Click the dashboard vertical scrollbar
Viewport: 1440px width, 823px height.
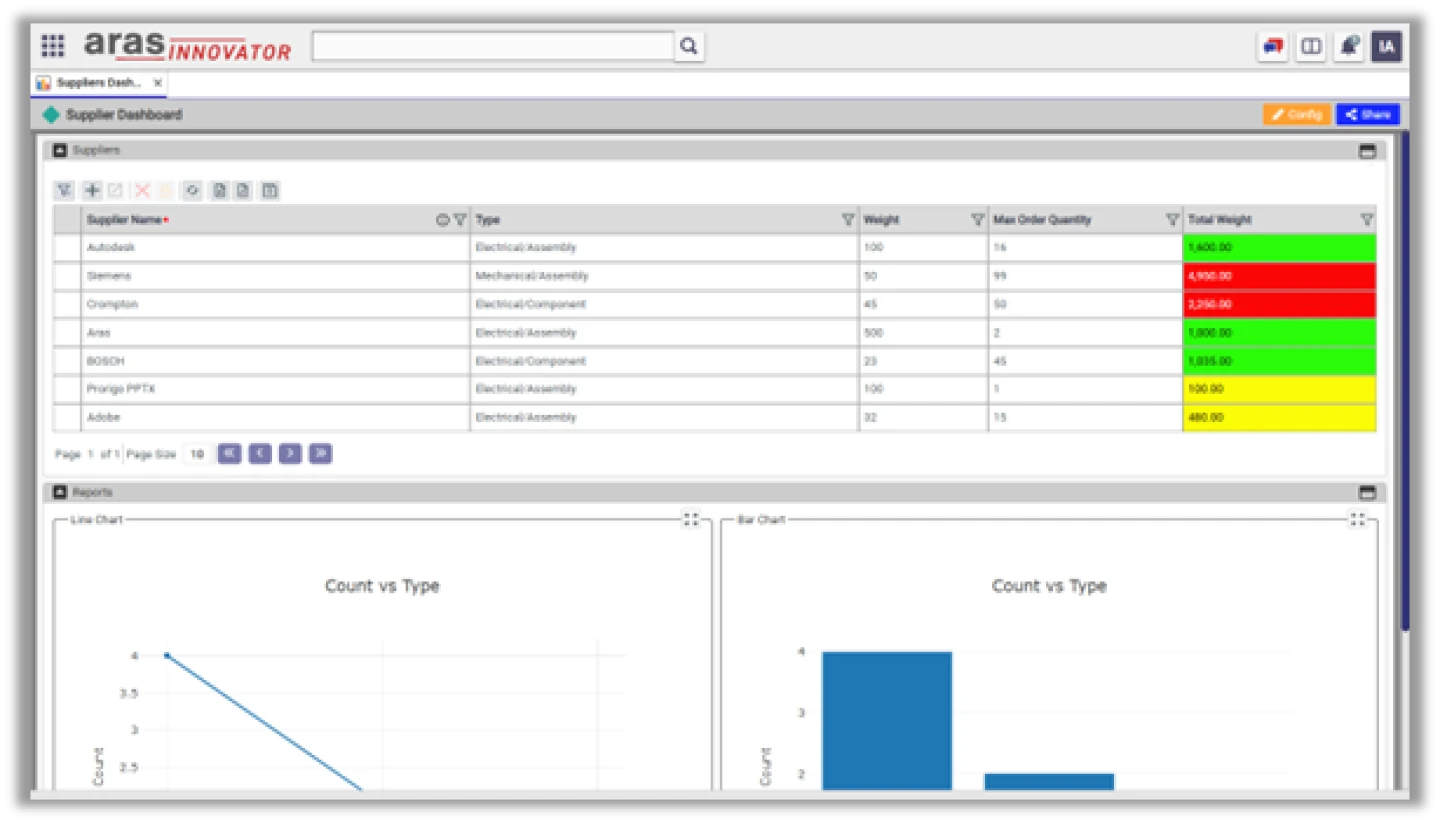[x=1405, y=380]
